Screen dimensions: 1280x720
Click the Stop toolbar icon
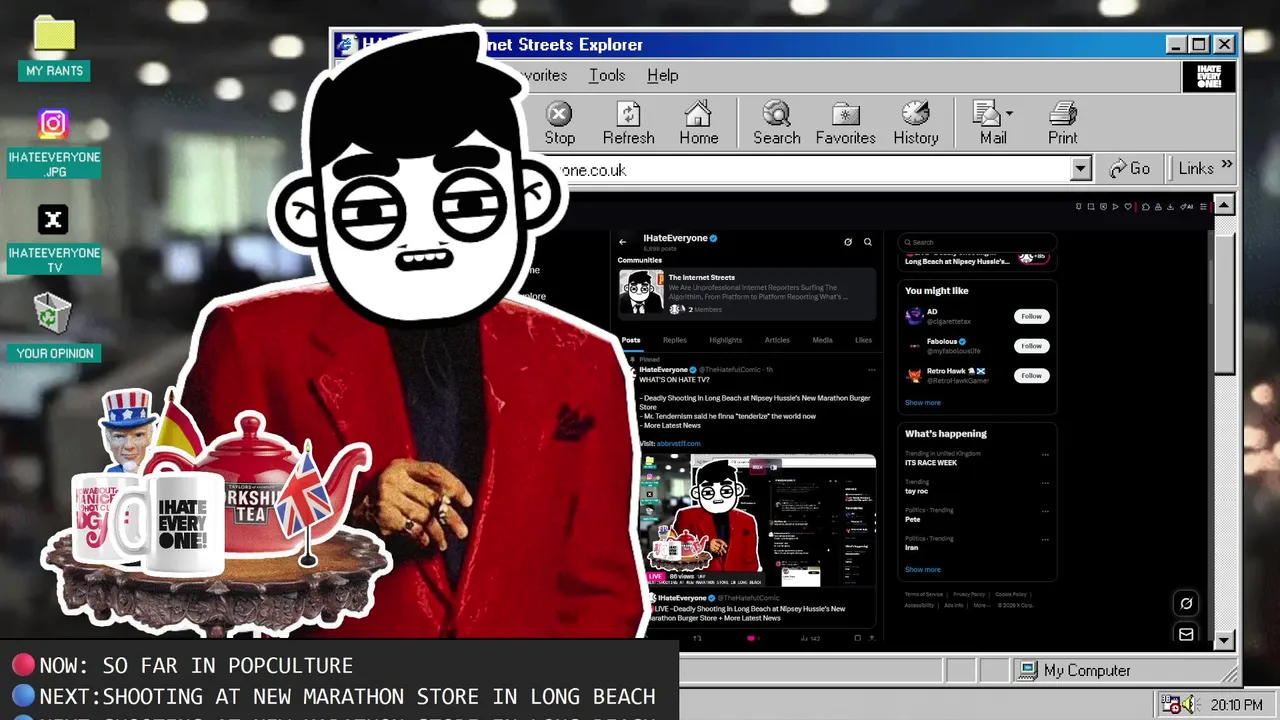tap(559, 124)
